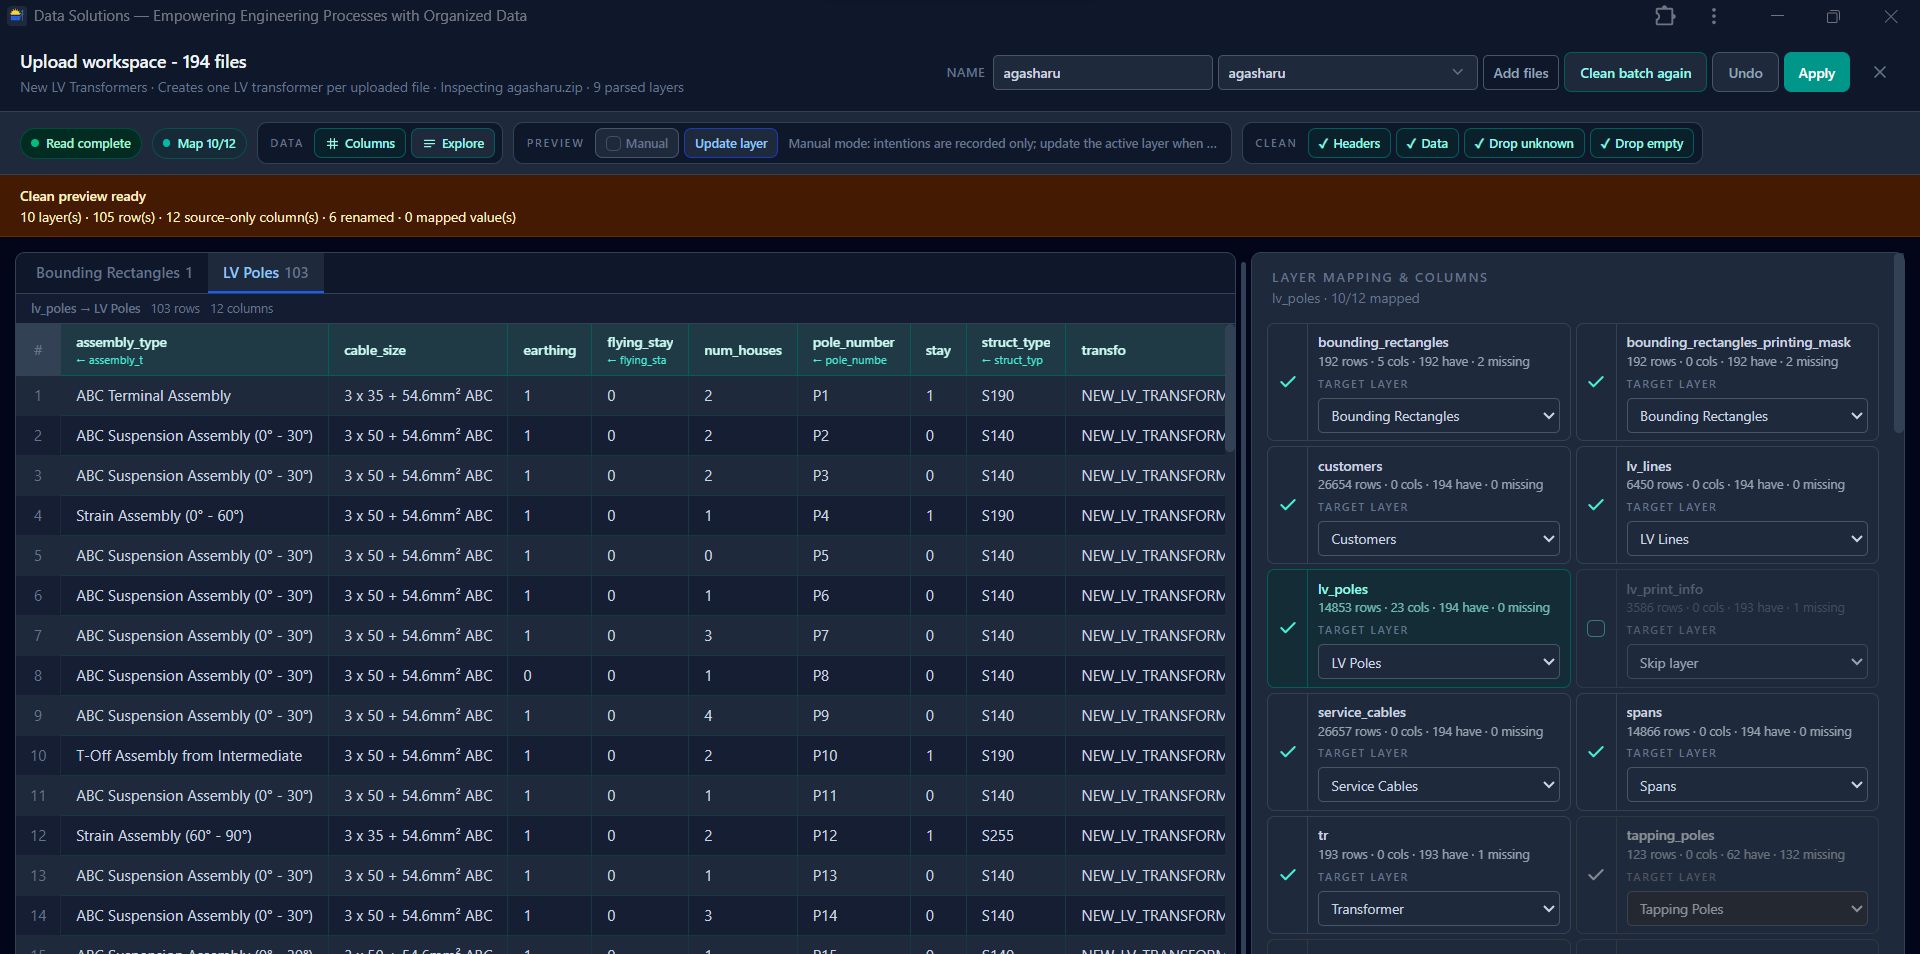Open LV Lines target layer dropdown
This screenshot has height=954, width=1920.
tap(1746, 539)
